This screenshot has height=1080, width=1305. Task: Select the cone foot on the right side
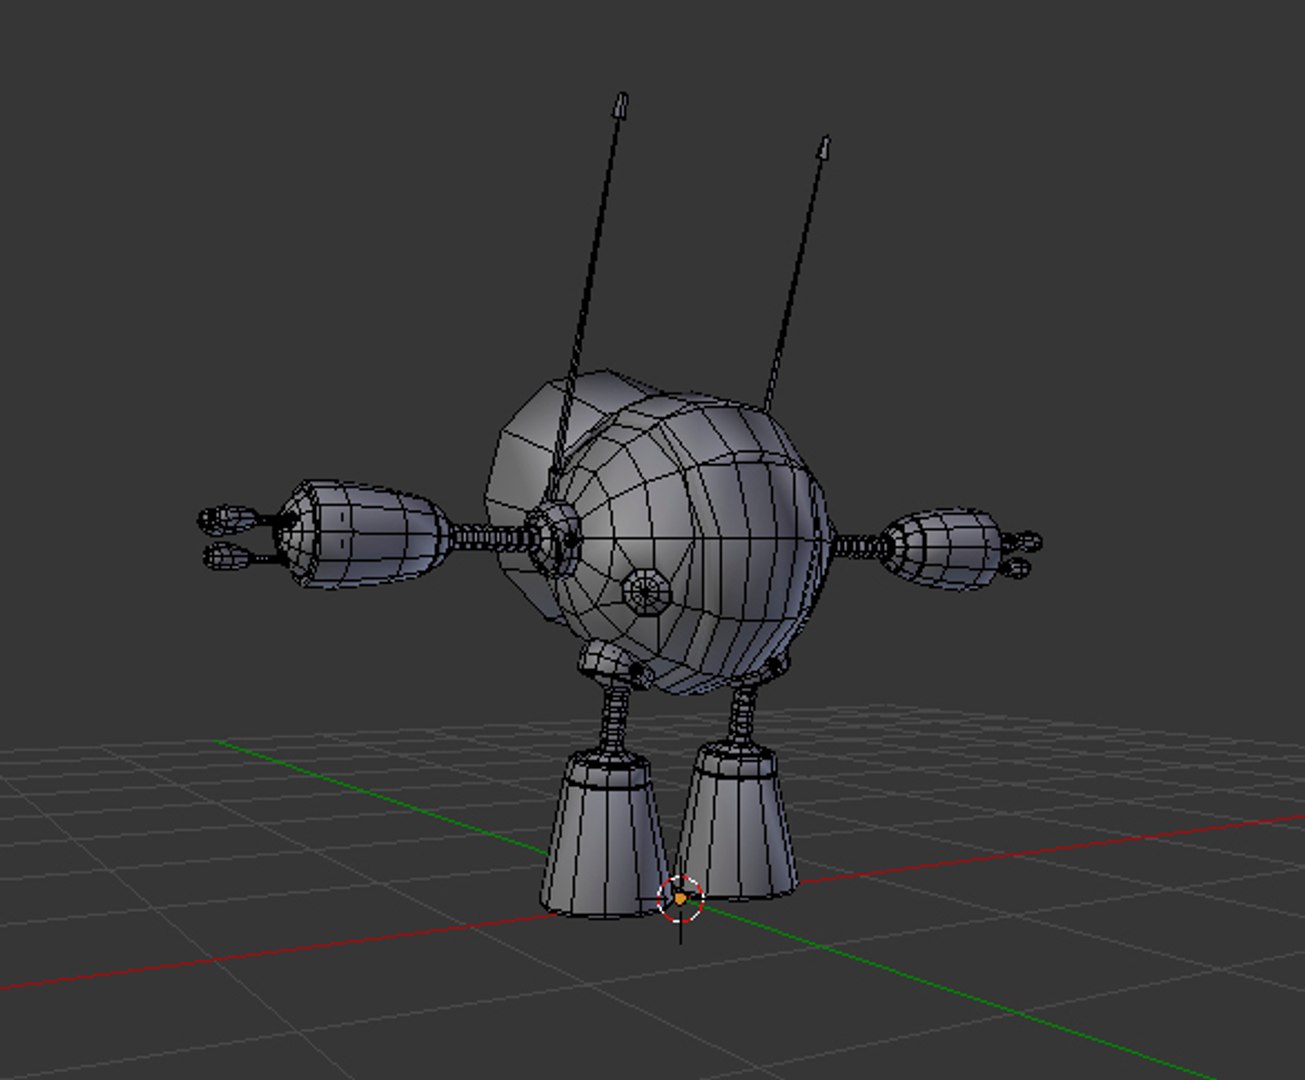click(x=739, y=820)
